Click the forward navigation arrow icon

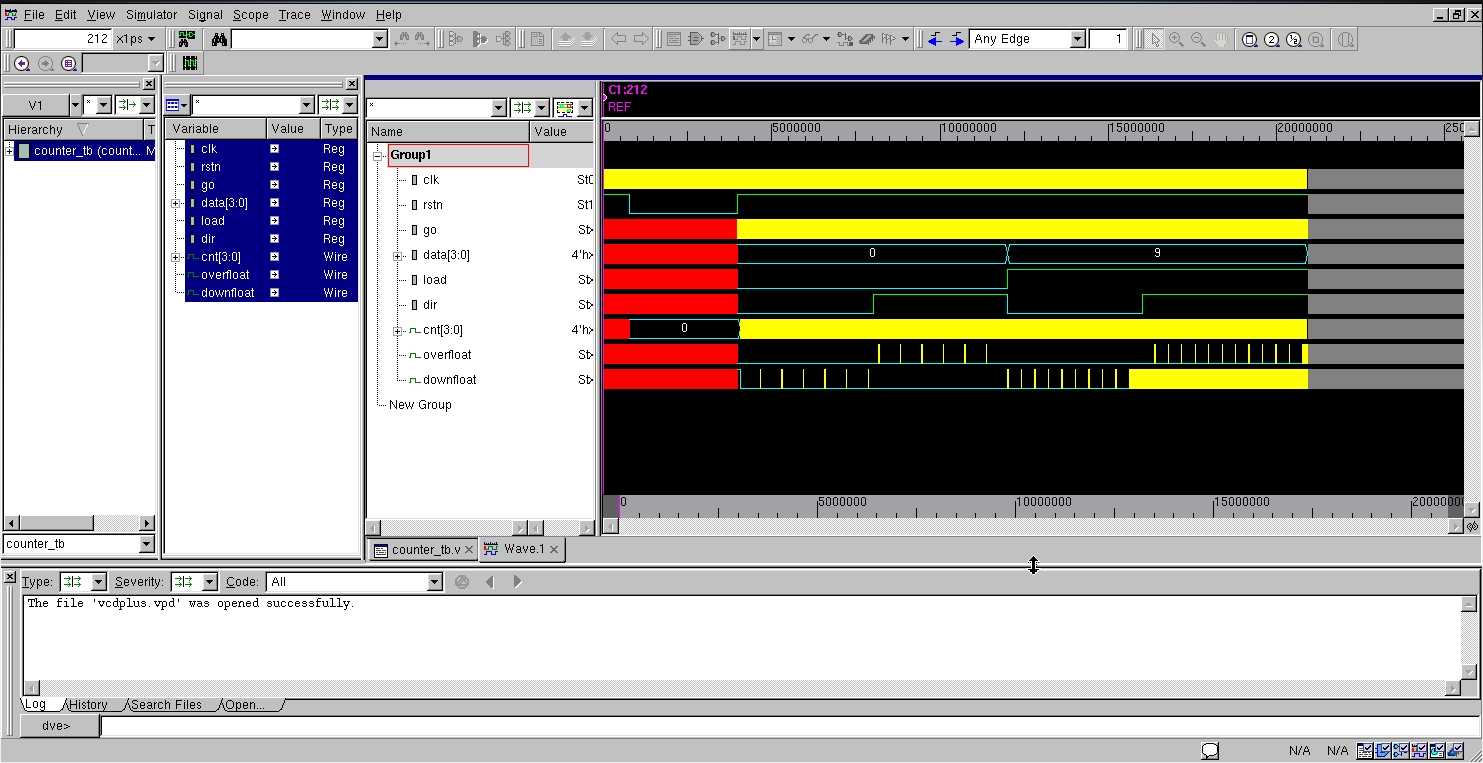641,39
